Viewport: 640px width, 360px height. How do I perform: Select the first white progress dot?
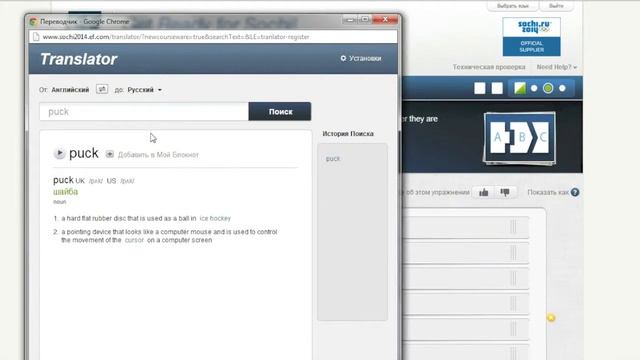pos(534,88)
